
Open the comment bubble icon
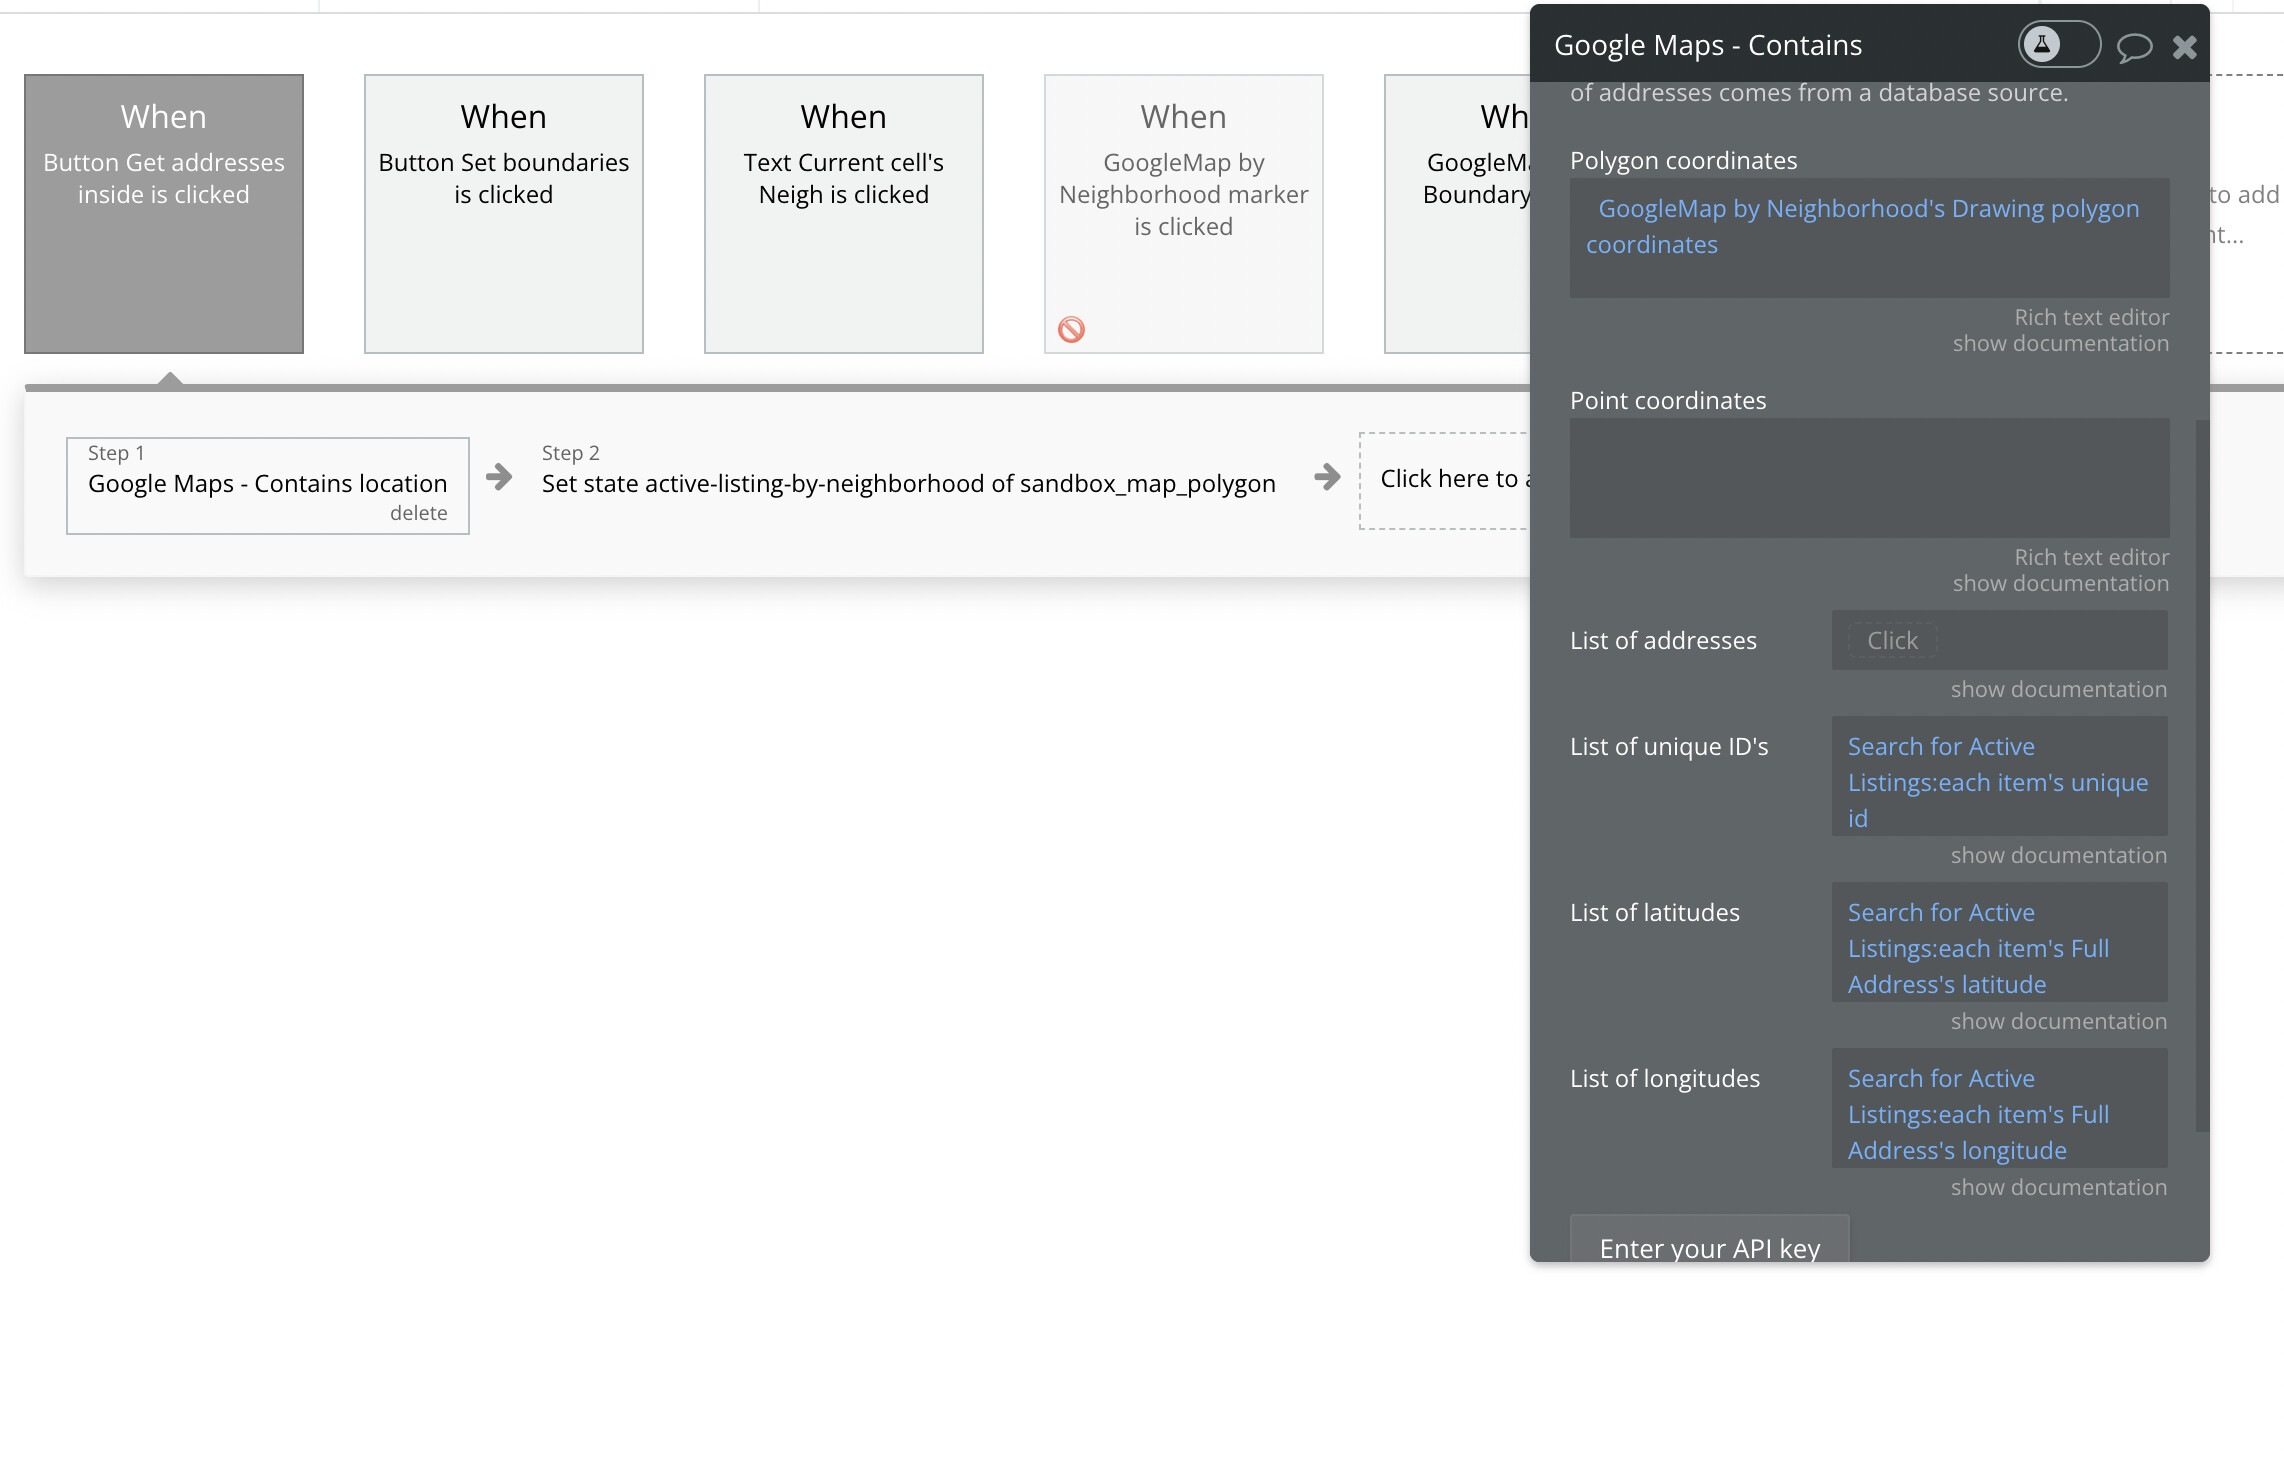coord(2133,47)
